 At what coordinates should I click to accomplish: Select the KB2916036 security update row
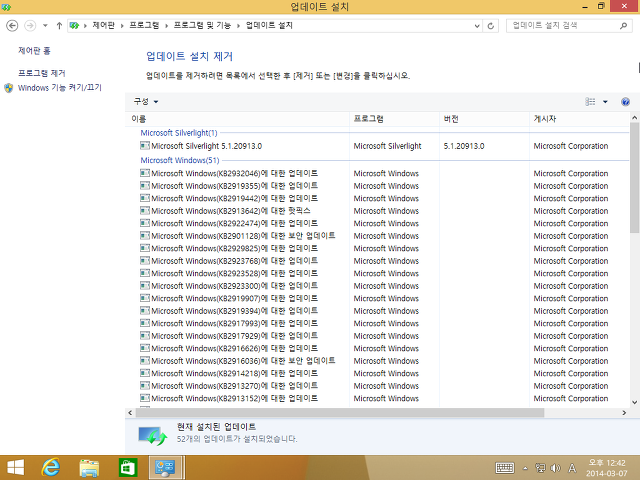pyautogui.click(x=377, y=360)
